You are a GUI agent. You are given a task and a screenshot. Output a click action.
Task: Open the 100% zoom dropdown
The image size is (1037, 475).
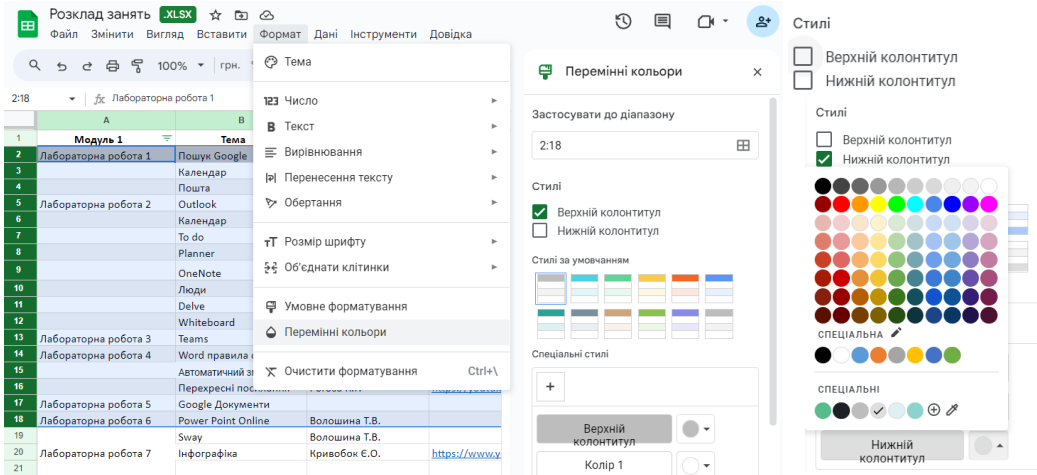pyautogui.click(x=180, y=66)
